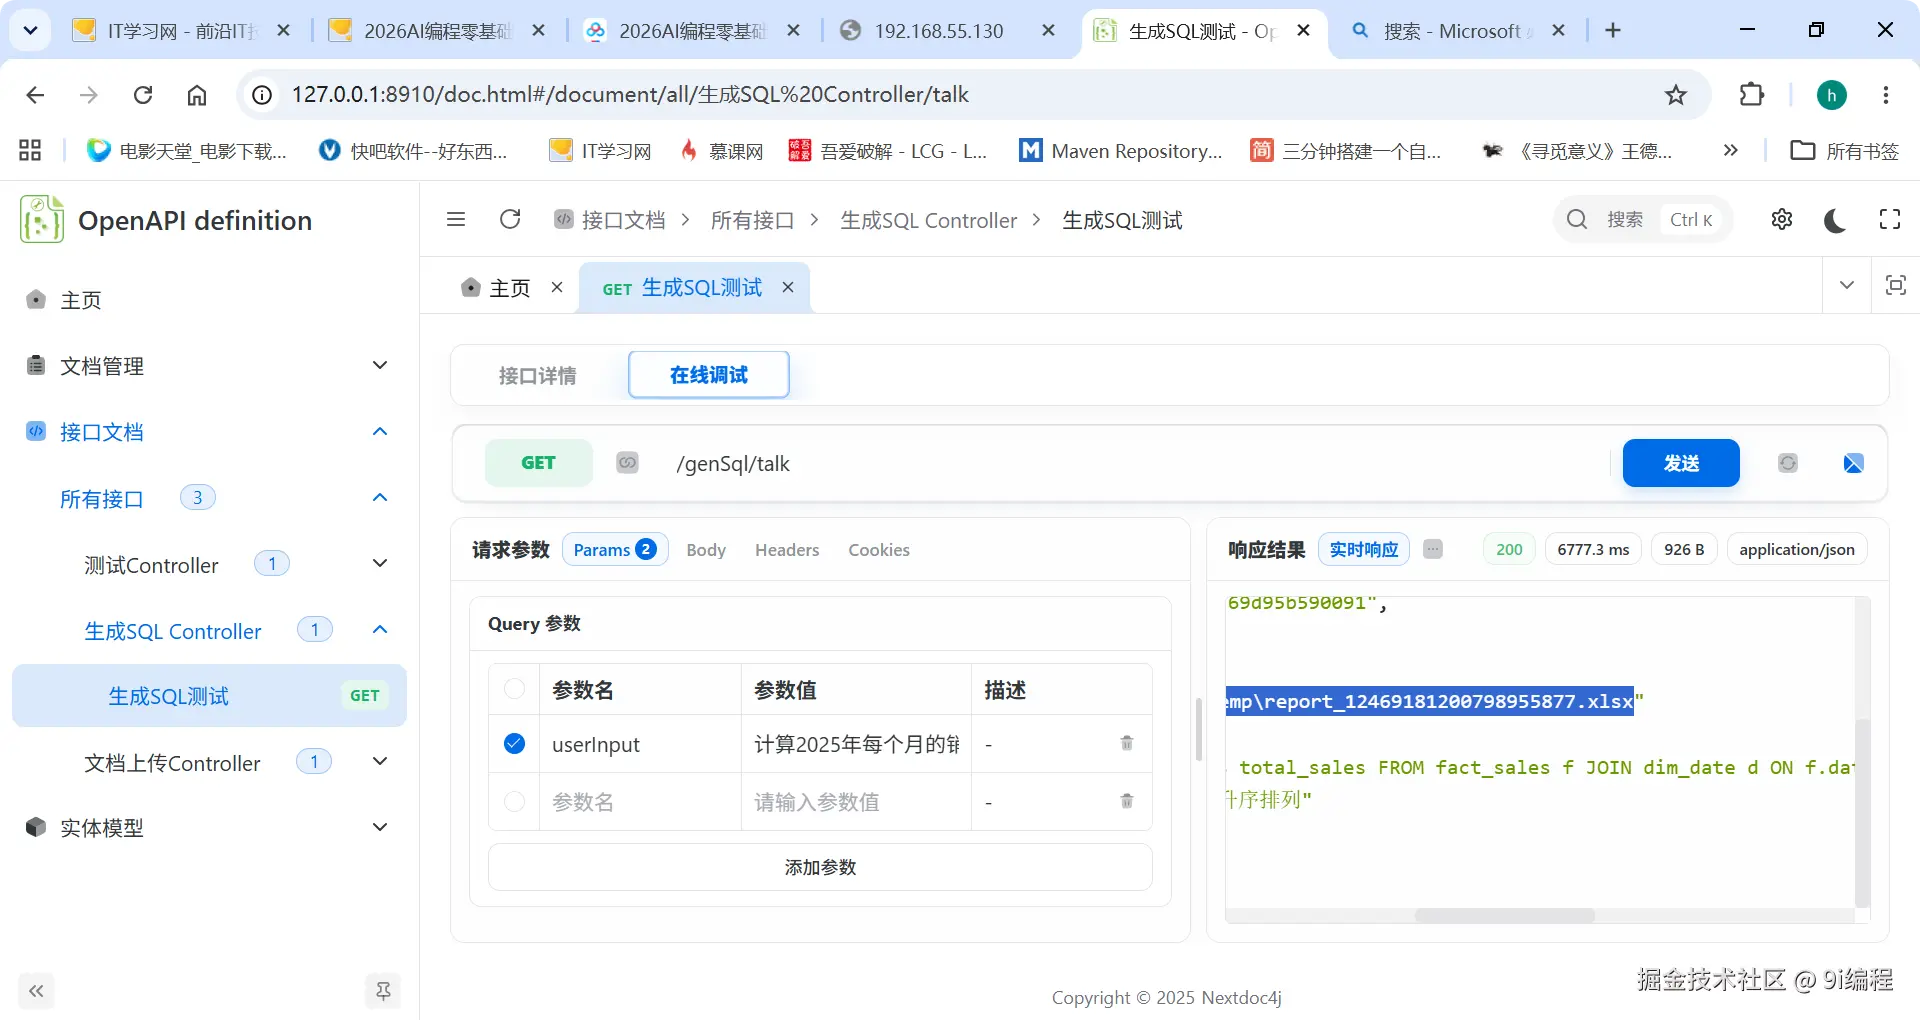
Task: Click the blue icon right of reset
Action: (x=1853, y=463)
